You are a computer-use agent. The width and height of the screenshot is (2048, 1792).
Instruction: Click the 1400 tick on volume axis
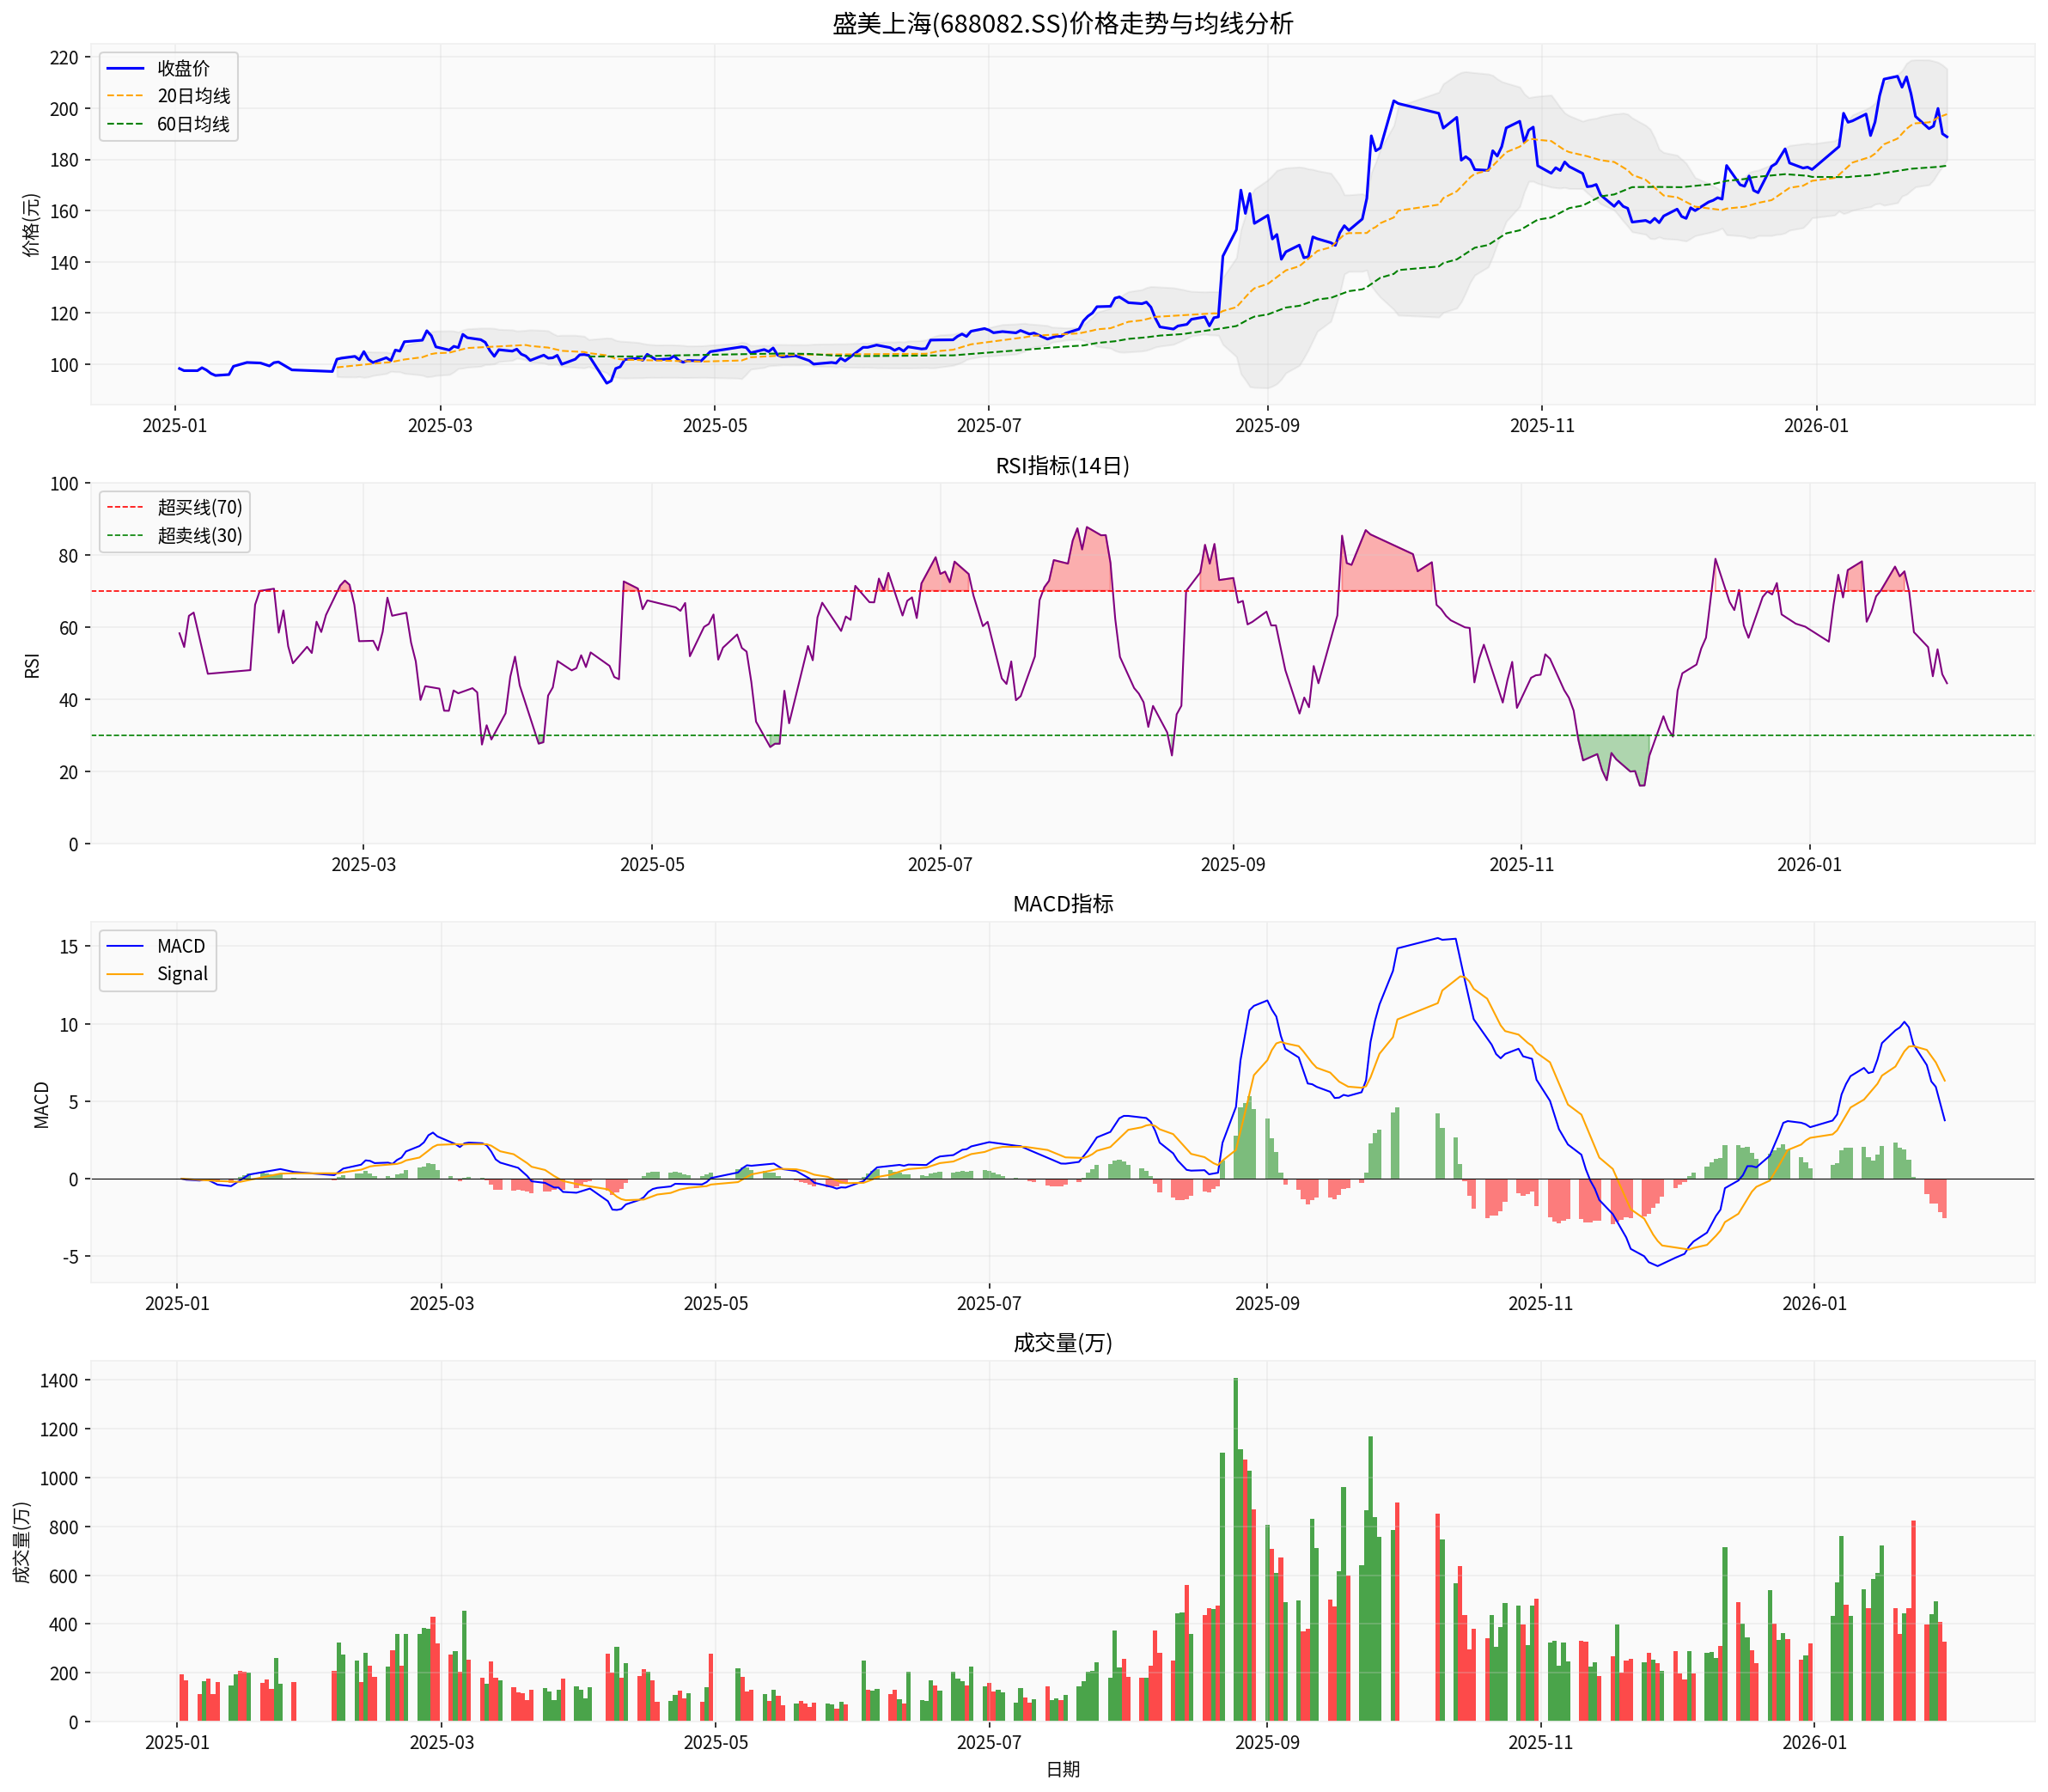58,1380
